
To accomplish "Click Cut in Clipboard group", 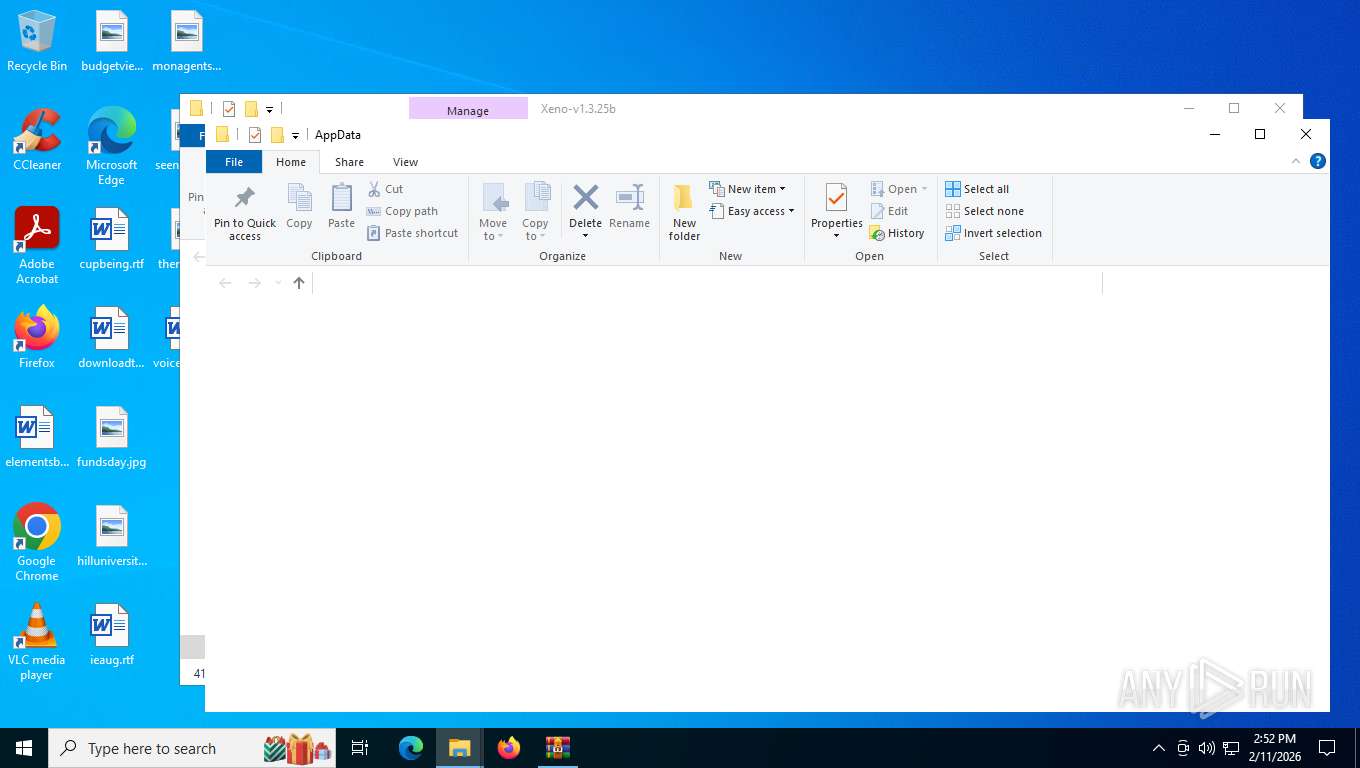I will pos(385,189).
